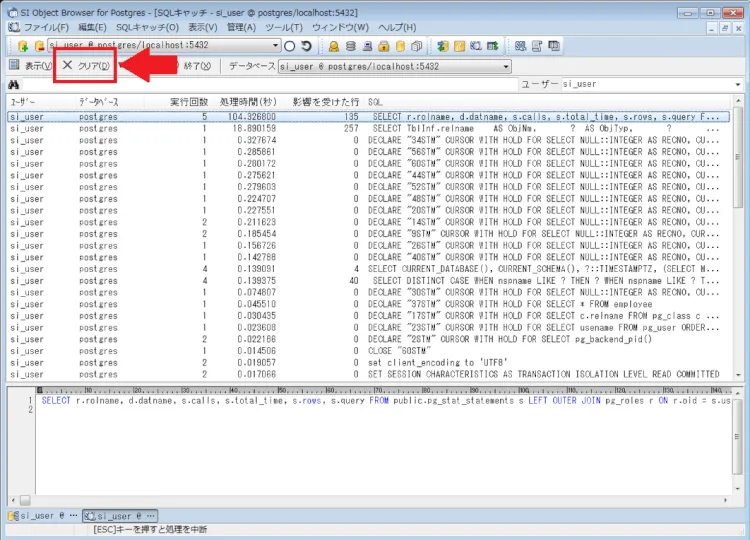Screen dimensions: 750x540
Task: Click the binoculars search icon
Action: pyautogui.click(x=13, y=85)
